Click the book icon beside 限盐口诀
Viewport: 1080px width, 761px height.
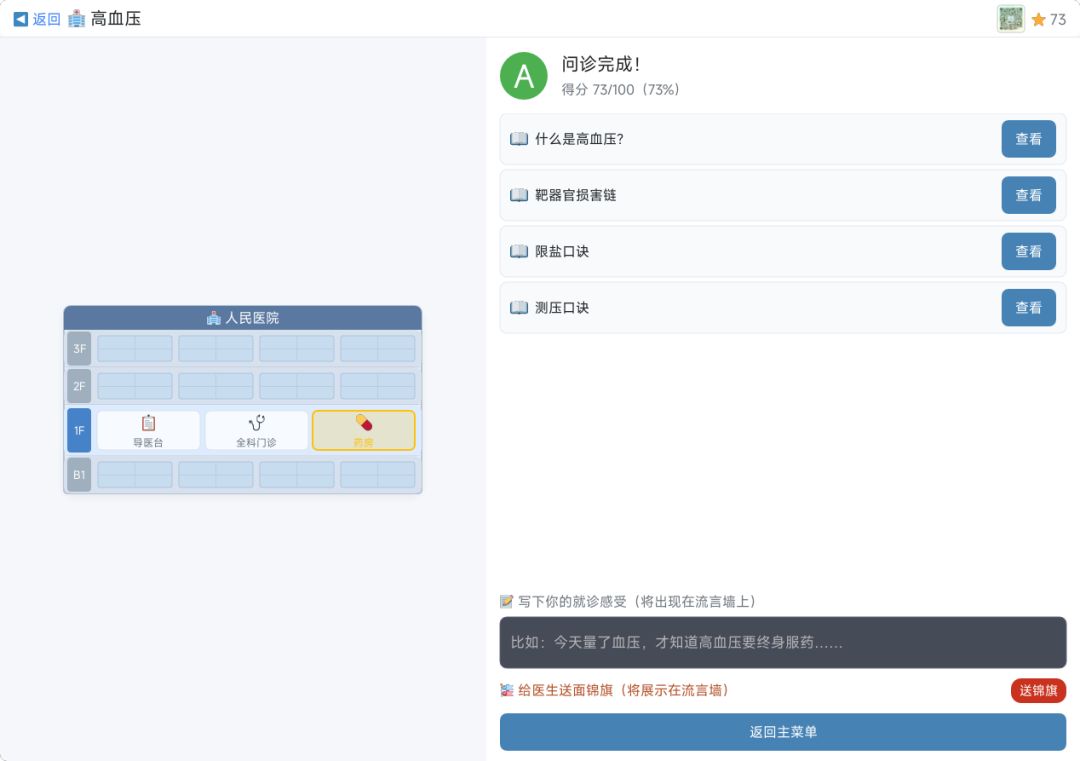[519, 251]
